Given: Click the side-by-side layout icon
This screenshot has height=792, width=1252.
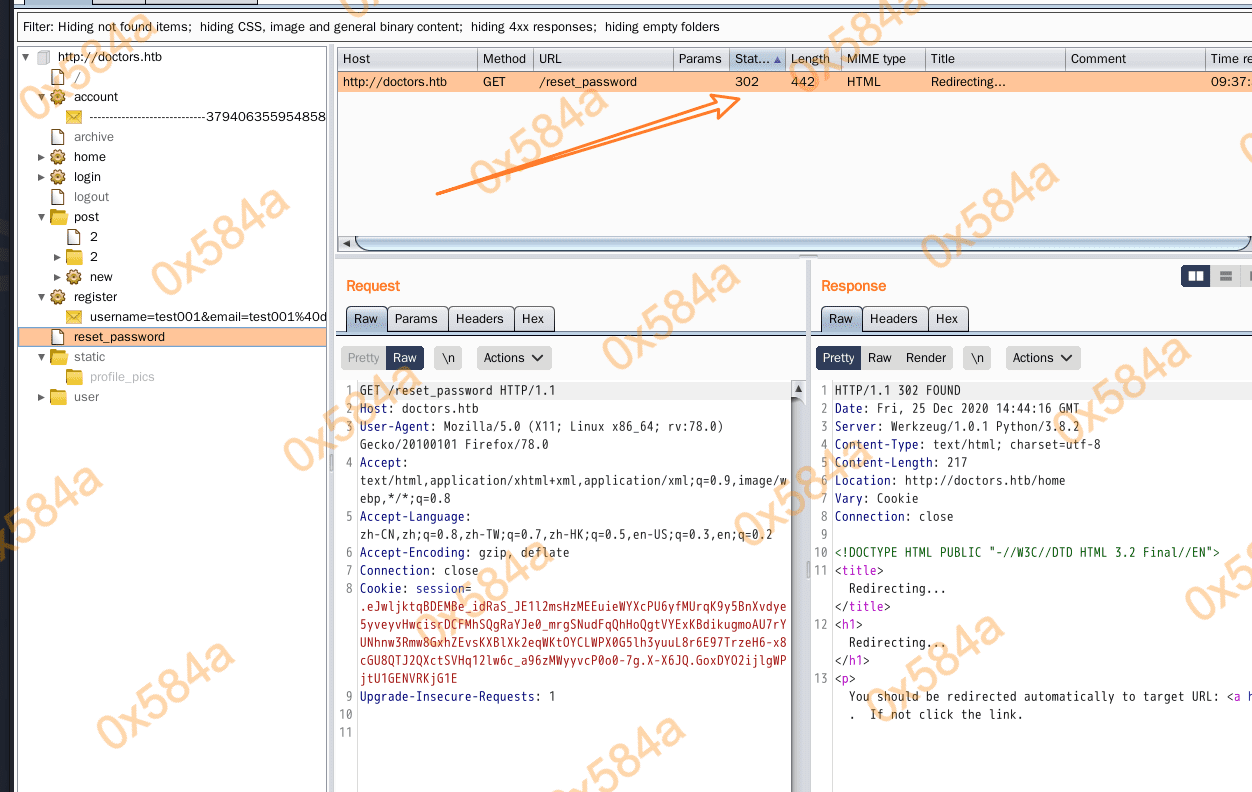Looking at the screenshot, I should (x=1195, y=276).
